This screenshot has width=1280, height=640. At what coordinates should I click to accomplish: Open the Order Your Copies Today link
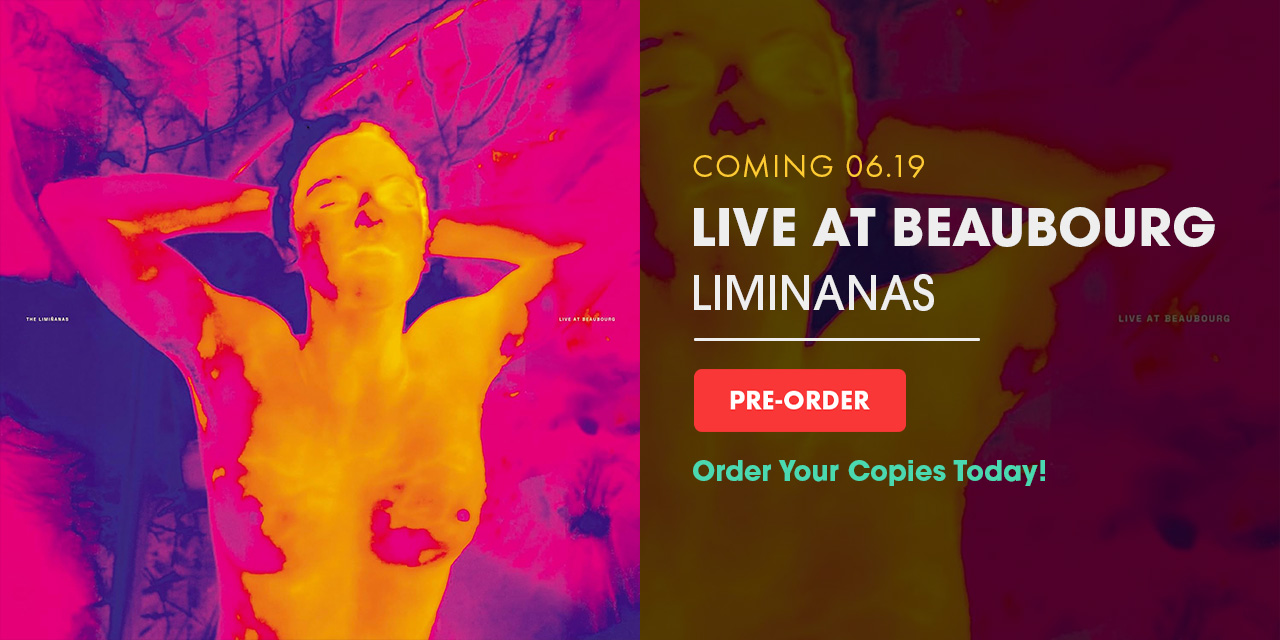tap(869, 471)
